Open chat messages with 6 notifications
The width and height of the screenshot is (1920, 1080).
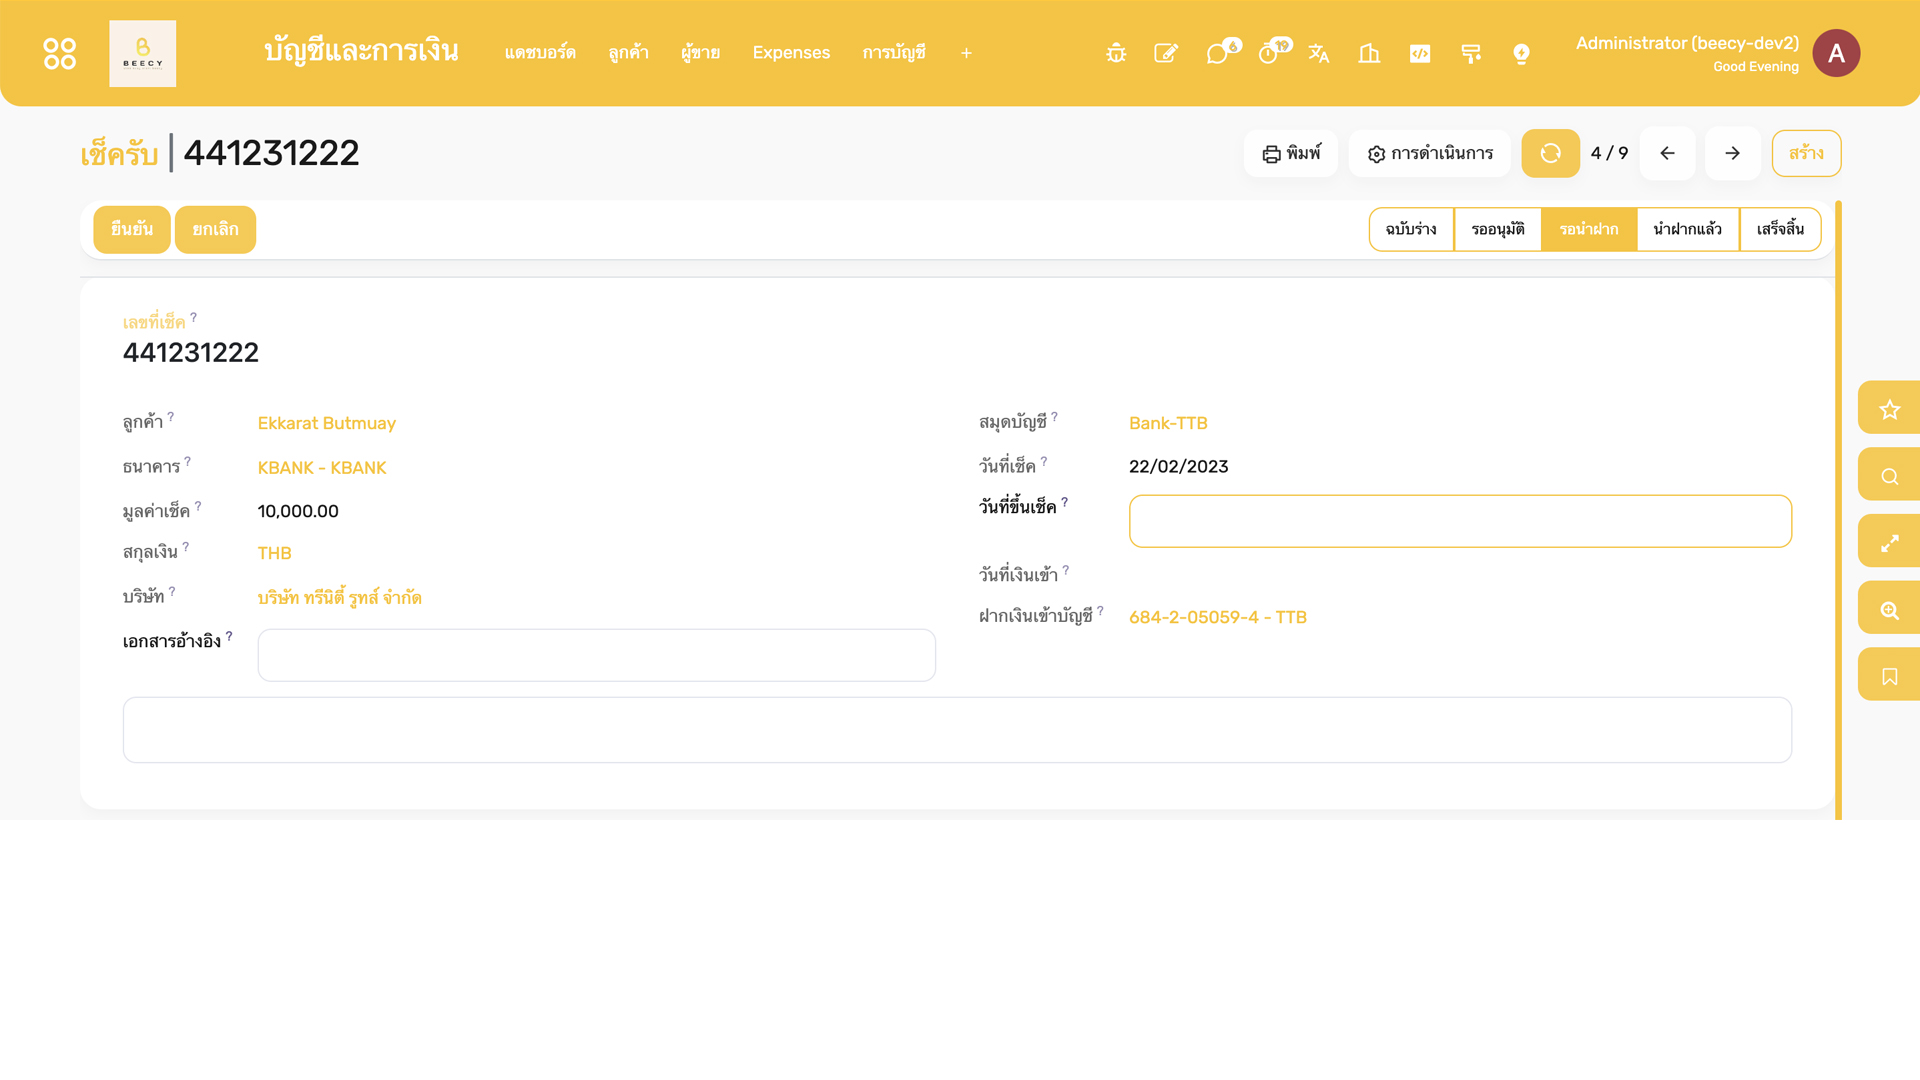1217,53
